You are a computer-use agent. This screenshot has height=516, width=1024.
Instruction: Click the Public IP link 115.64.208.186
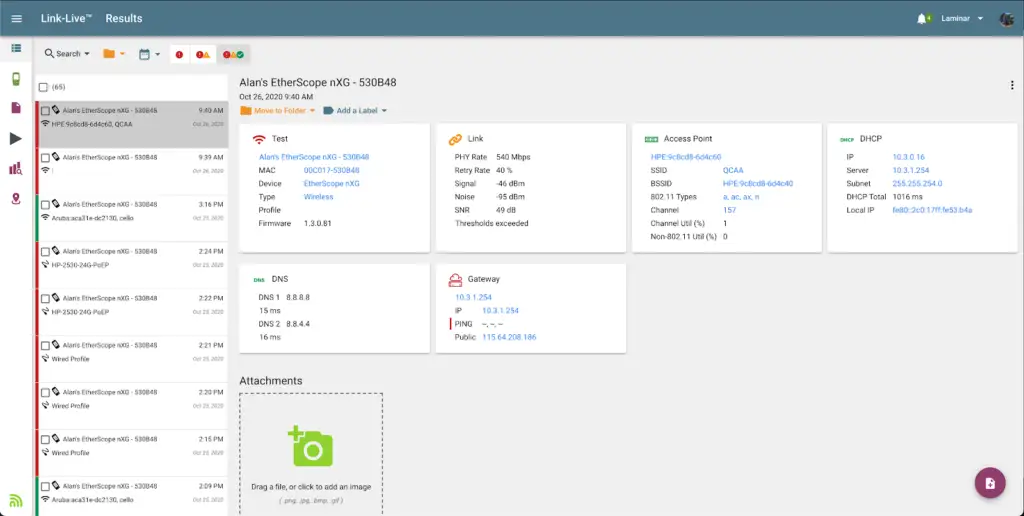coord(509,337)
